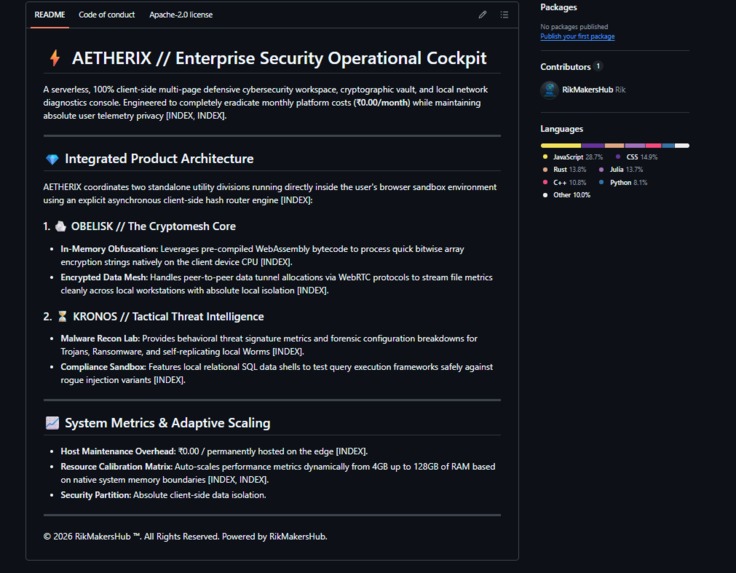The height and width of the screenshot is (573, 736).
Task: Click the 'Security Partition:' bold text
Action: click(96, 495)
